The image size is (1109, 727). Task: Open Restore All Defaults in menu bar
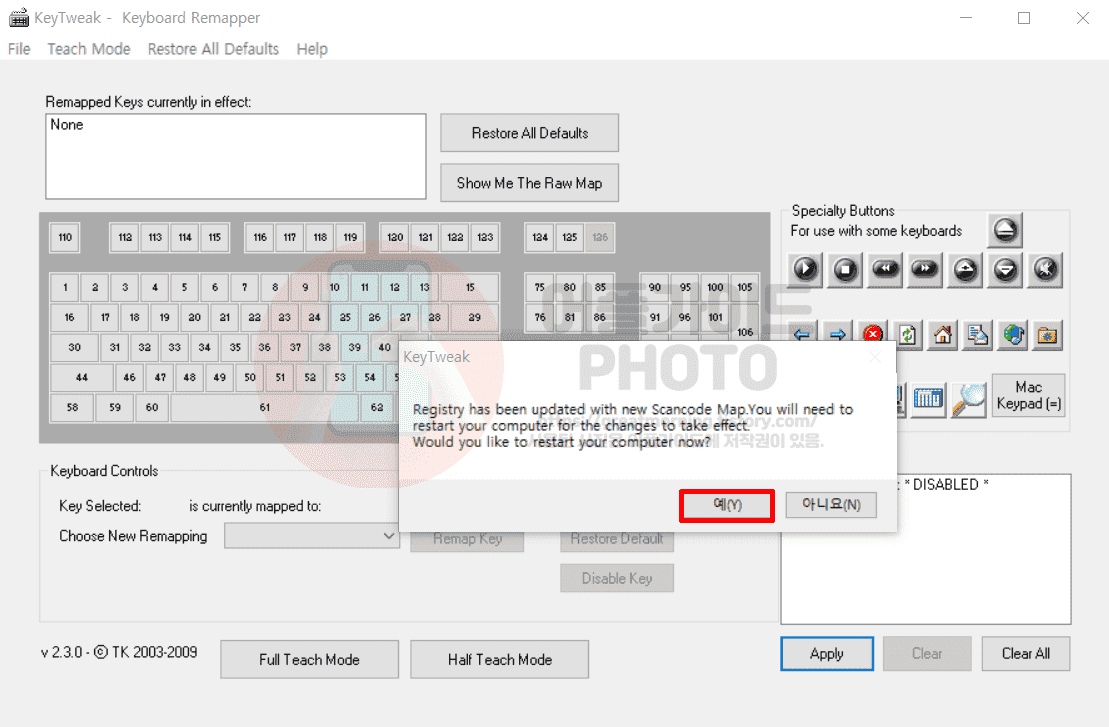[x=213, y=49]
